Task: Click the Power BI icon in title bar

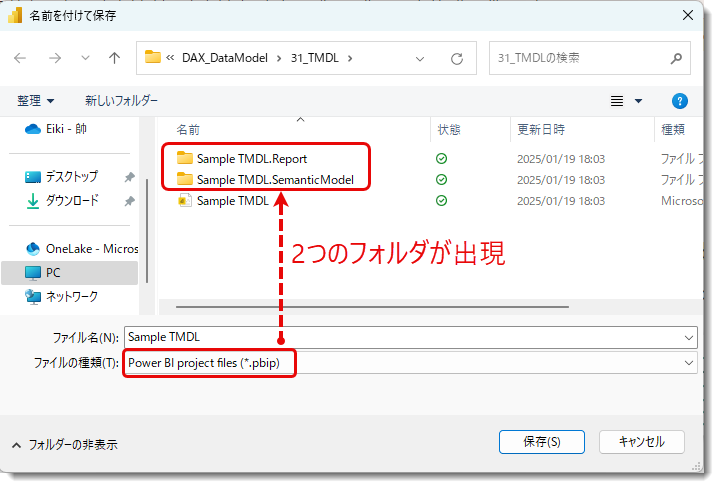Action: point(15,15)
